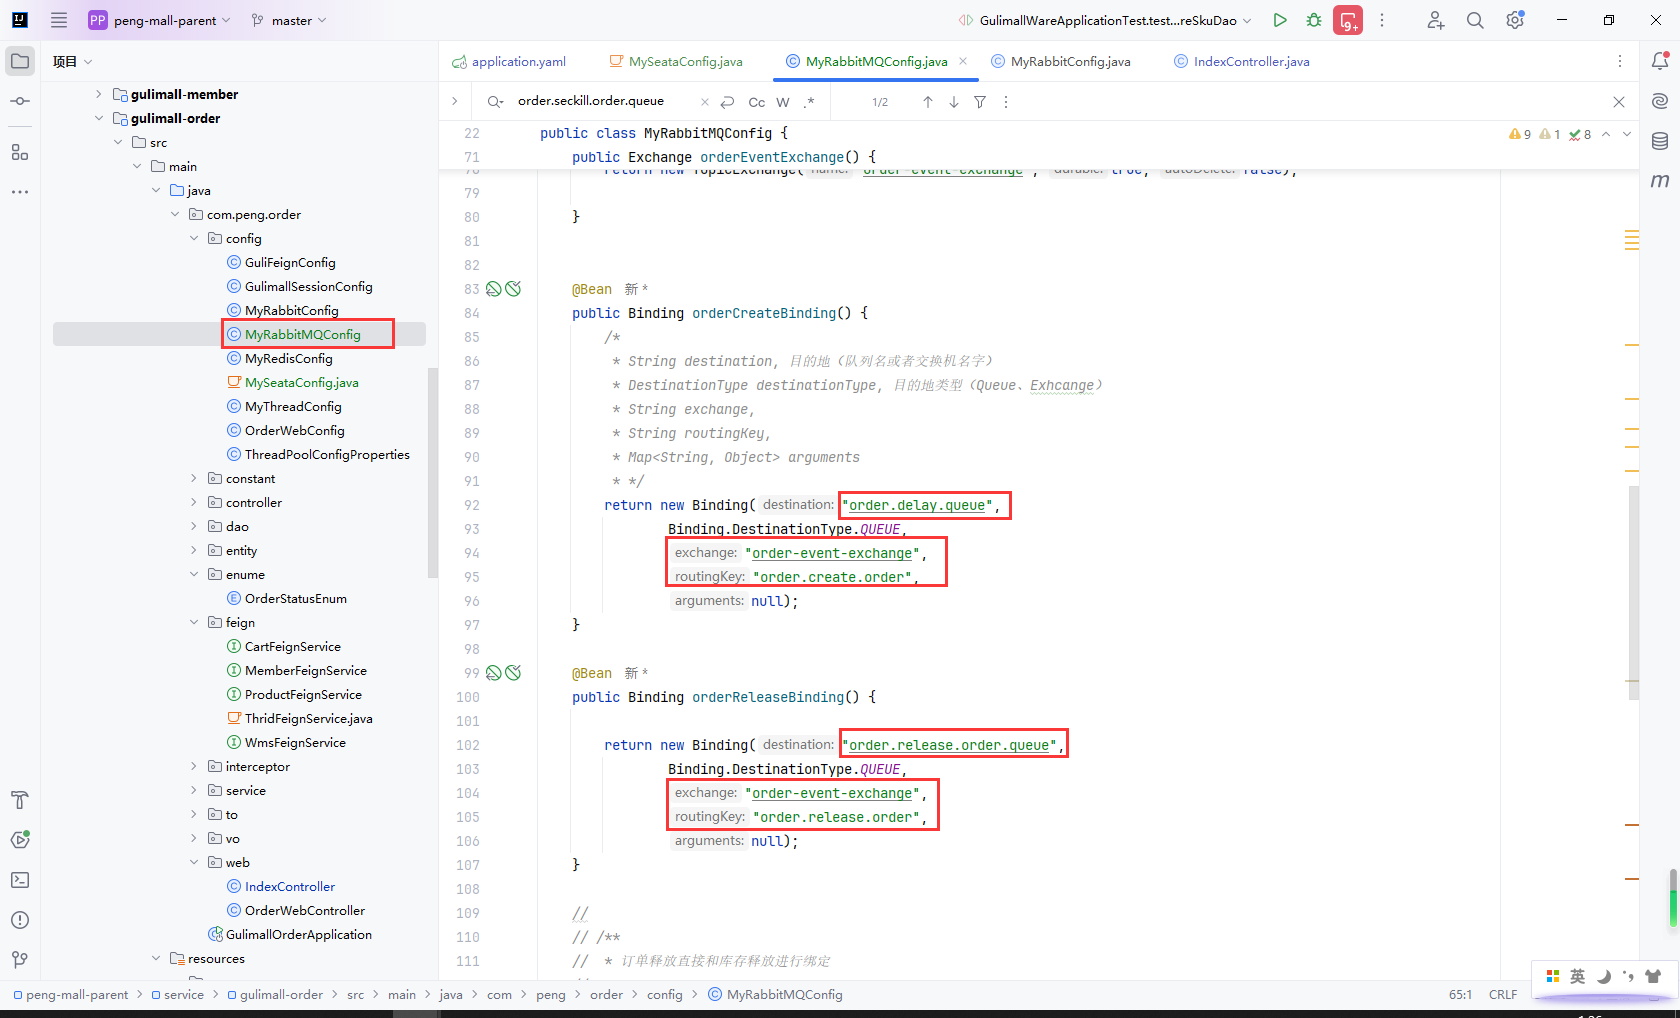Open the Database tool window
Viewport: 1680px width, 1018px height.
1660,141
